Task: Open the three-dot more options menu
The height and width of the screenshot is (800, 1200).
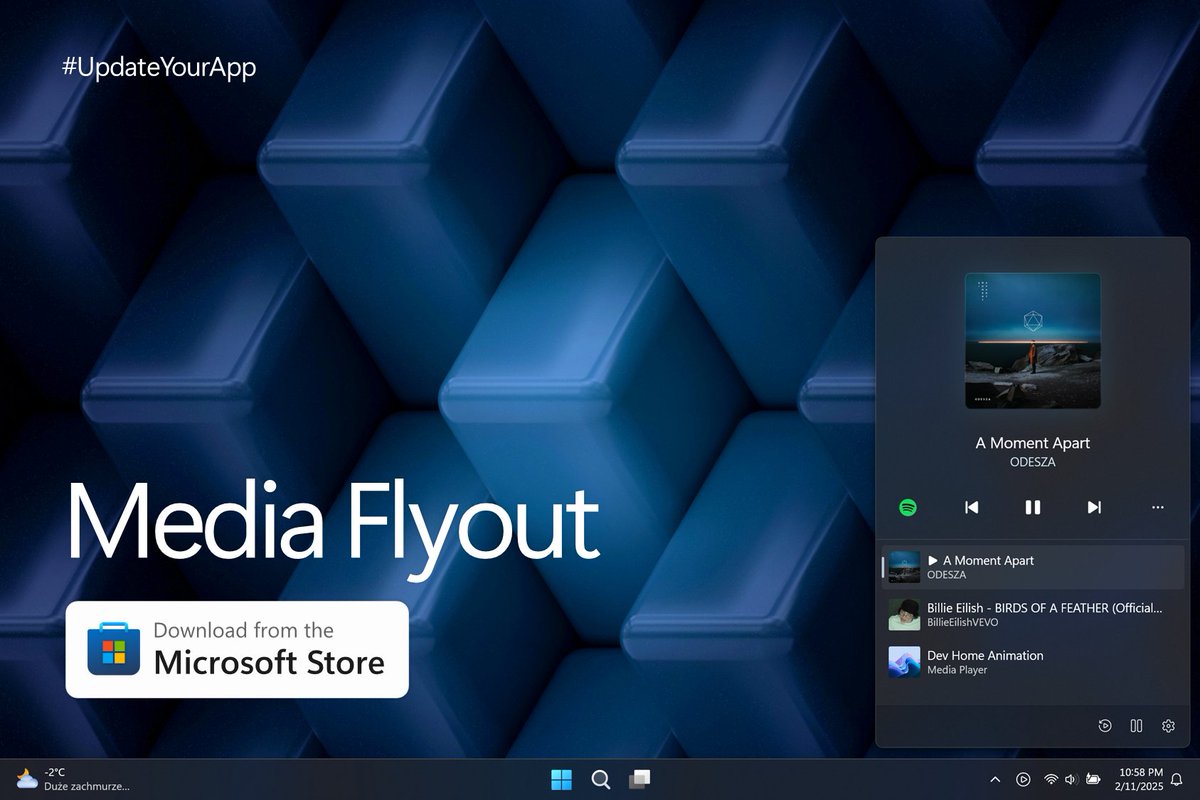Action: [1157, 507]
